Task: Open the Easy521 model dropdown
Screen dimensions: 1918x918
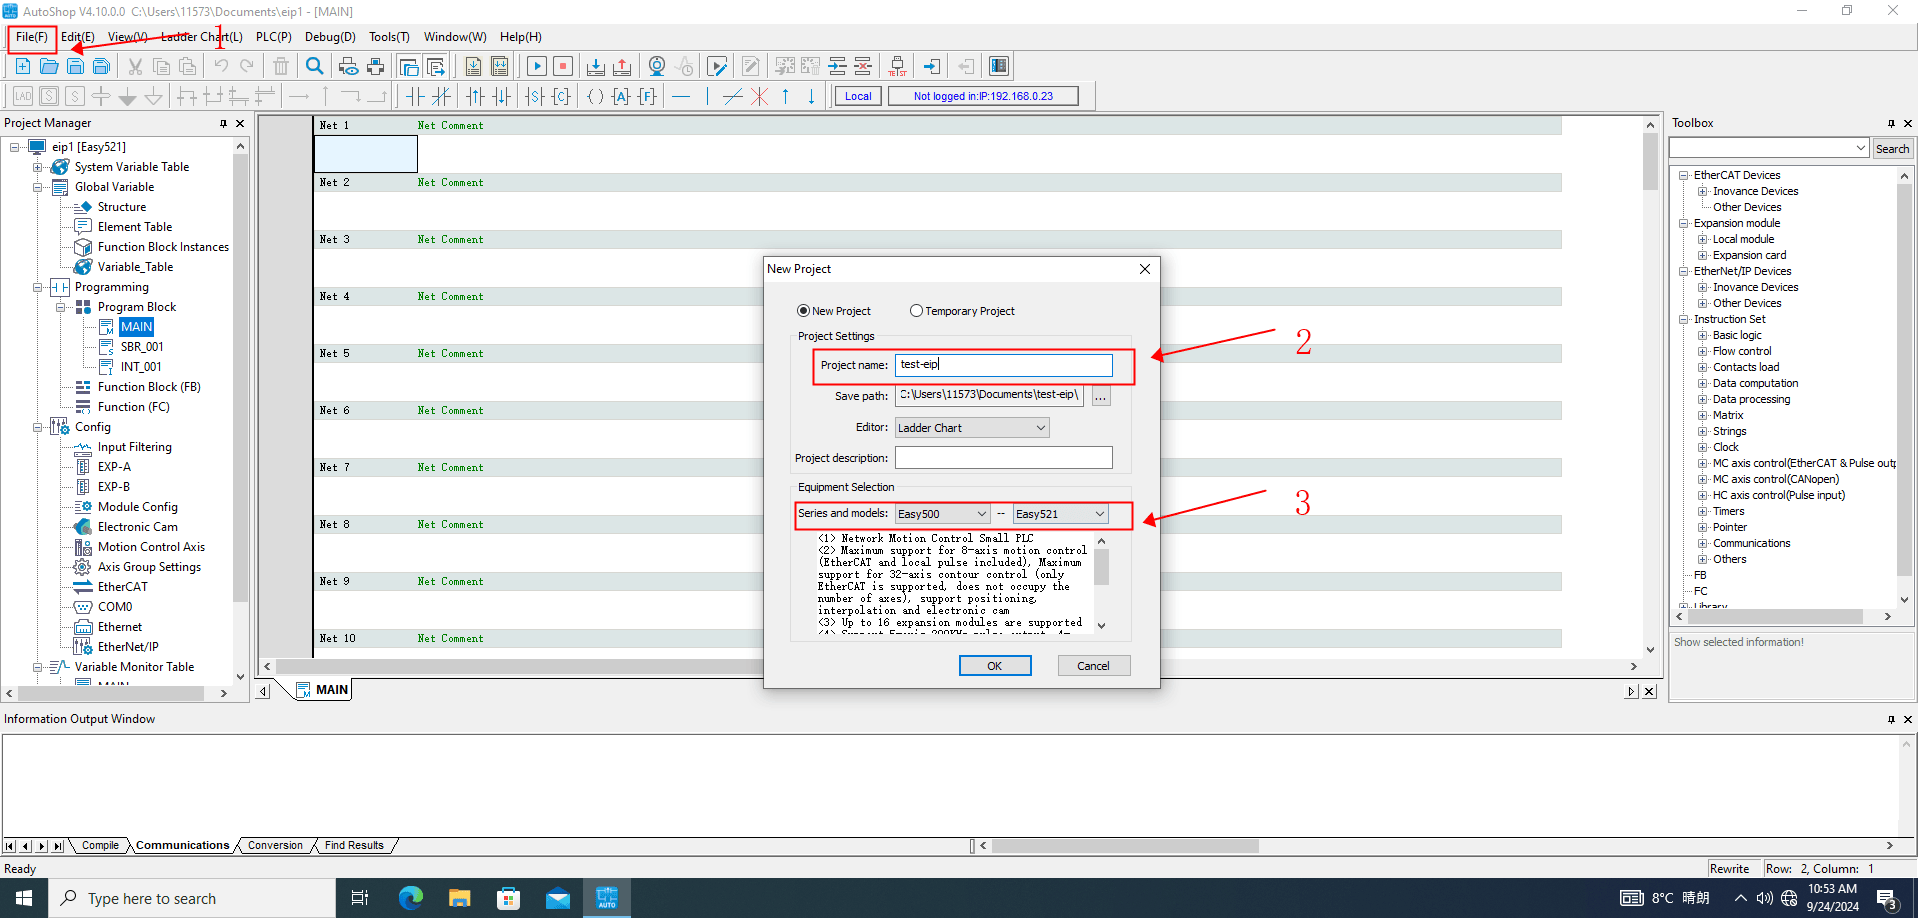Action: tap(1060, 514)
